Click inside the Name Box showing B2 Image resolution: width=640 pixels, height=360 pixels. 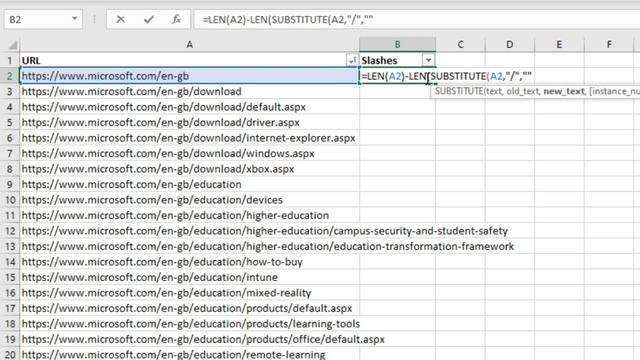38,19
